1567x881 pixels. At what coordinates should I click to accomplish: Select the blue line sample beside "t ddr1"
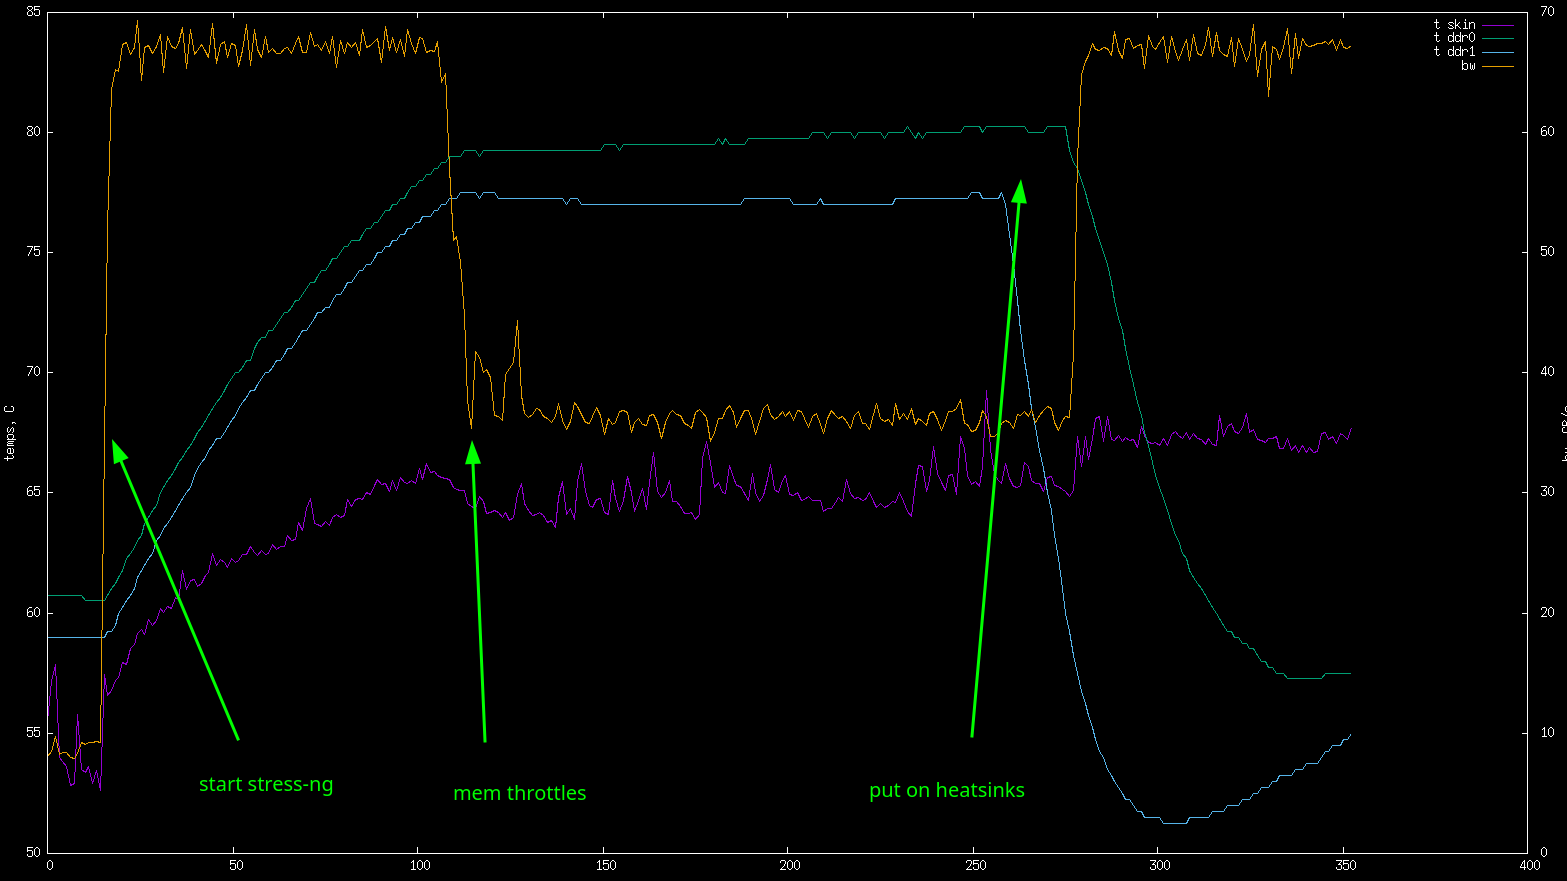click(x=1498, y=52)
